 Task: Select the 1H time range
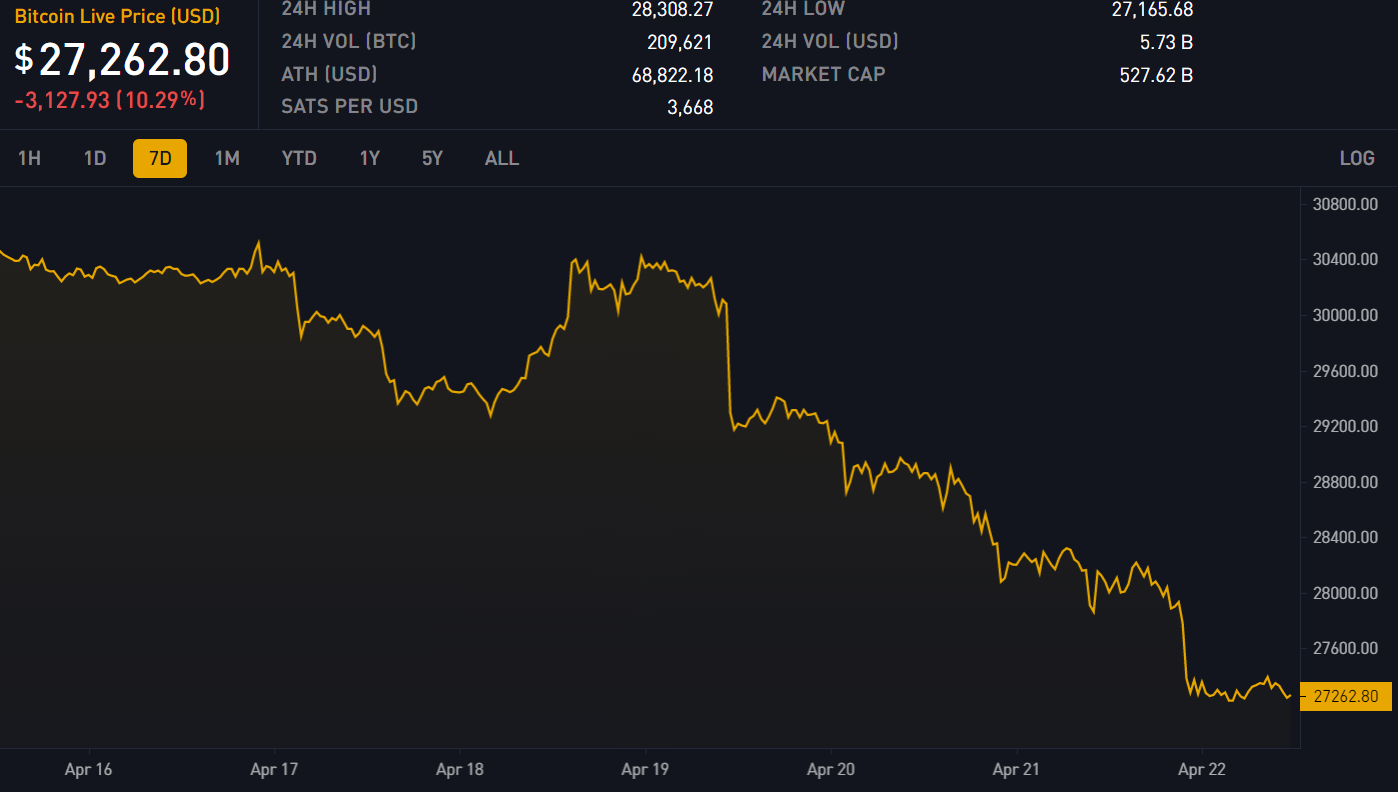pos(30,158)
